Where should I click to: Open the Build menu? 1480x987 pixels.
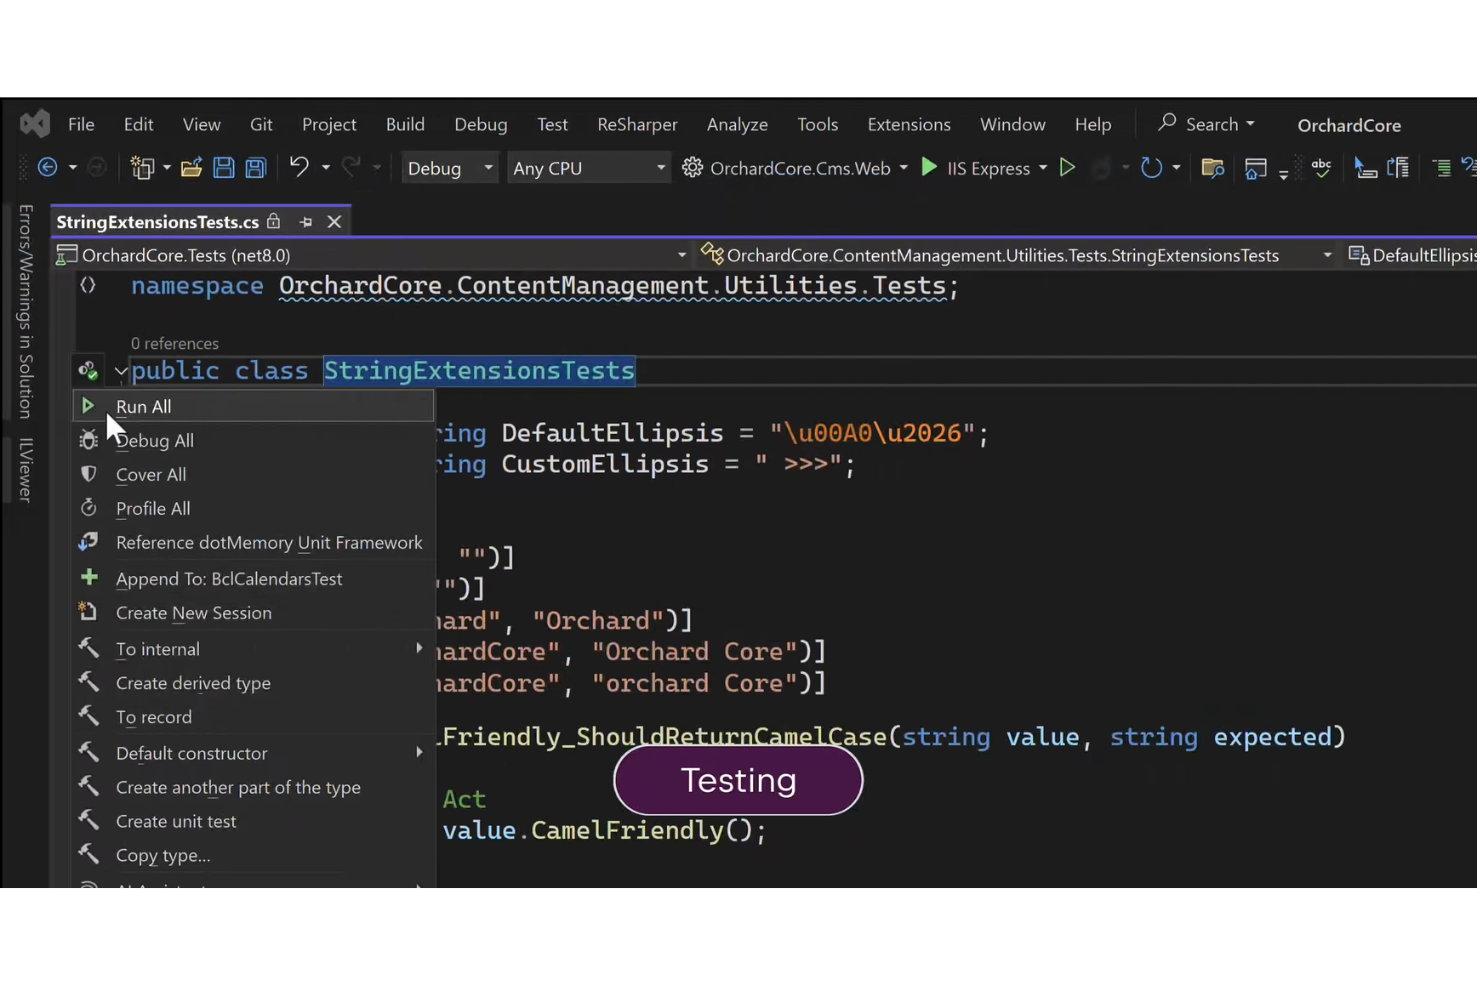[405, 124]
